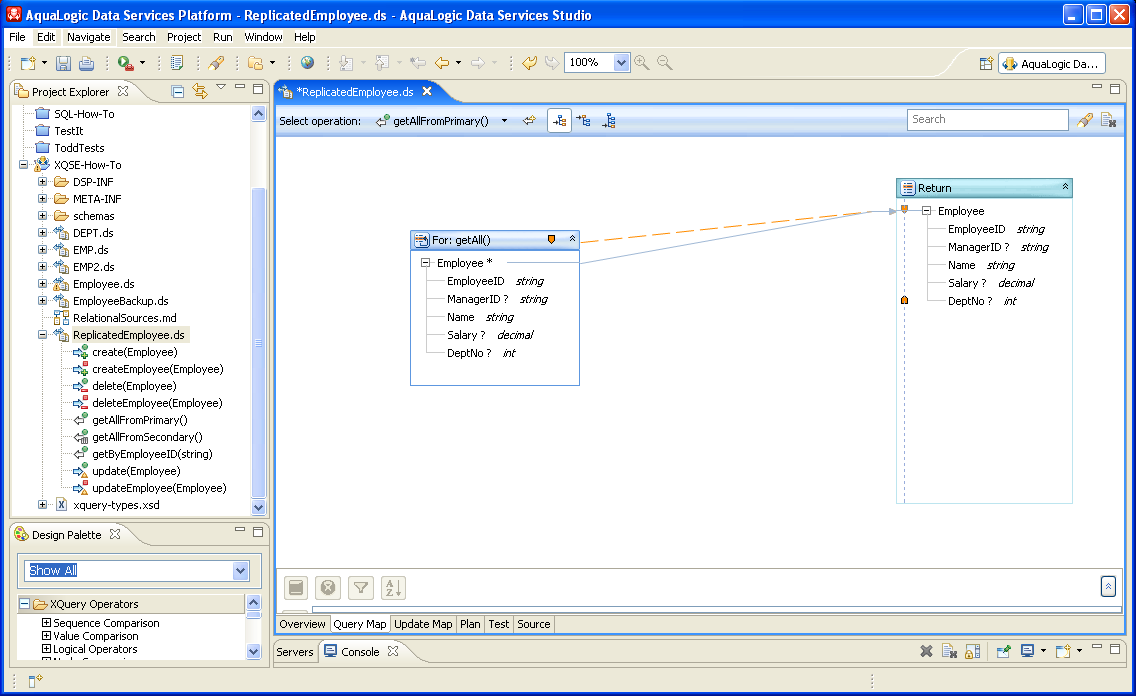Select updateEmployee(Employee) operation

[159, 488]
